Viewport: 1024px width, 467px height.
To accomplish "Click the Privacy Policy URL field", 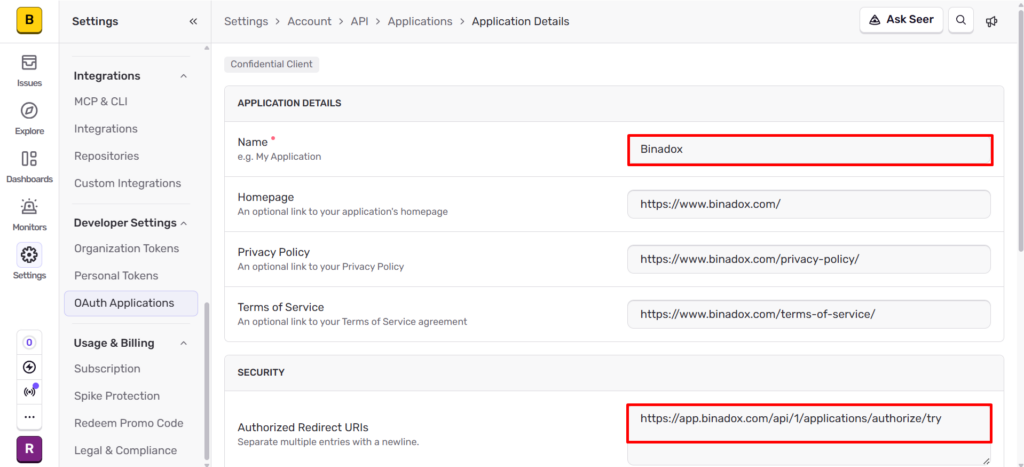I will (808, 259).
